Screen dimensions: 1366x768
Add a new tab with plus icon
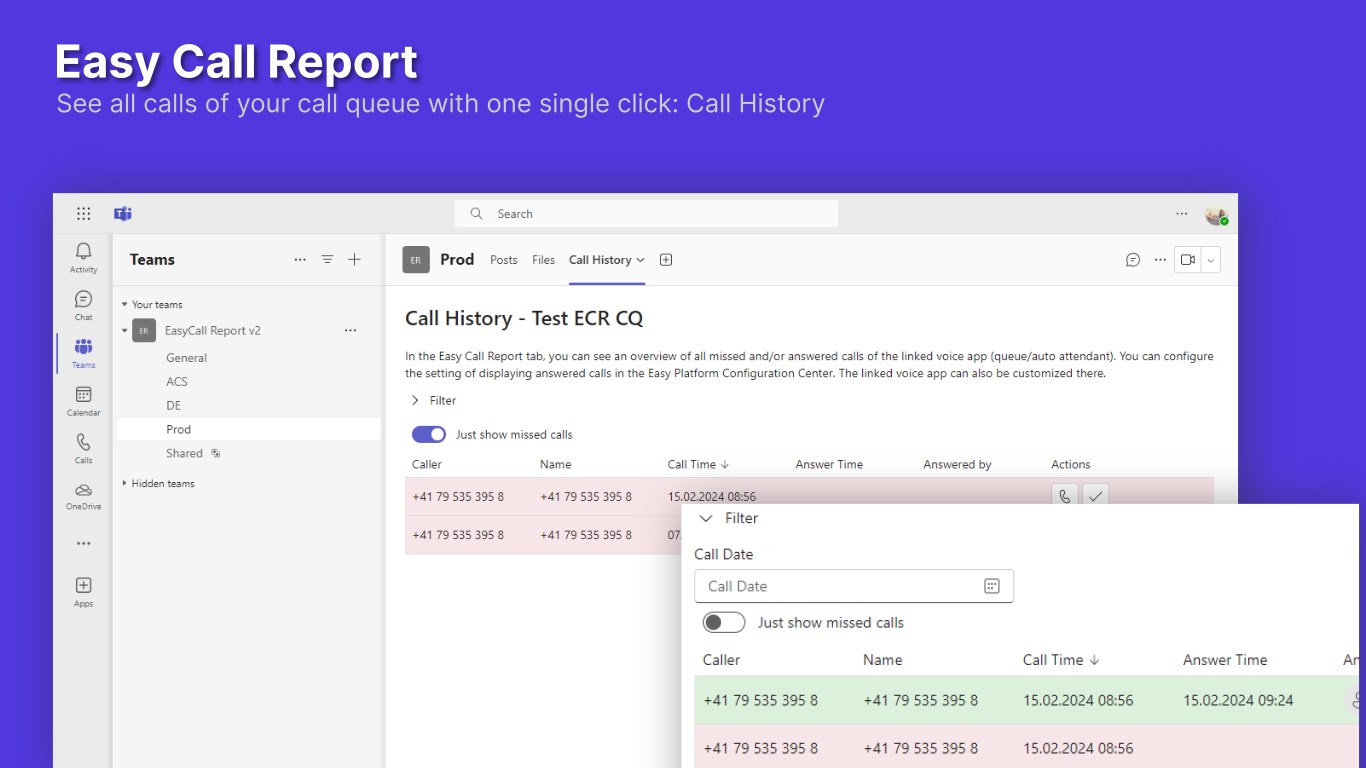(666, 260)
